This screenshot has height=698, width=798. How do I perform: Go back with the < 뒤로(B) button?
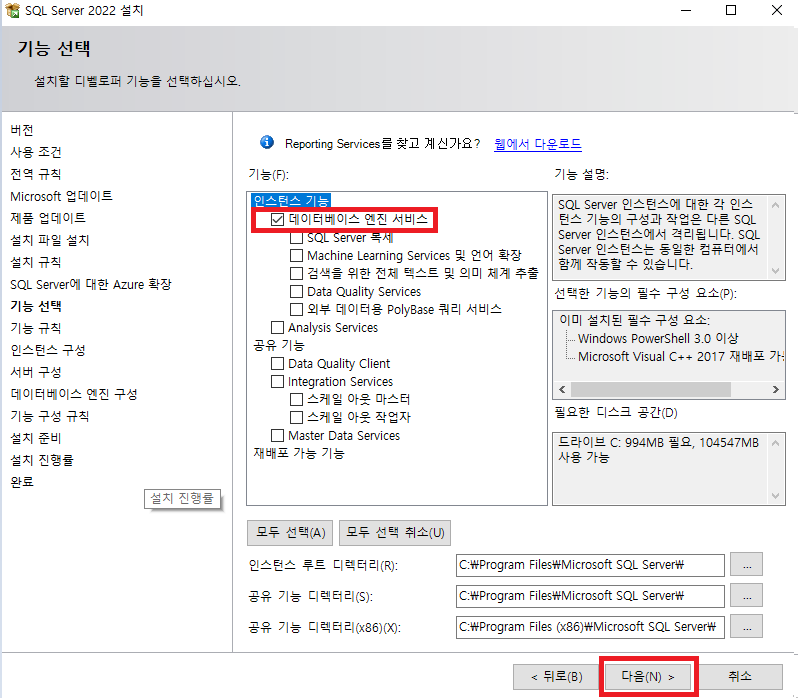click(556, 677)
